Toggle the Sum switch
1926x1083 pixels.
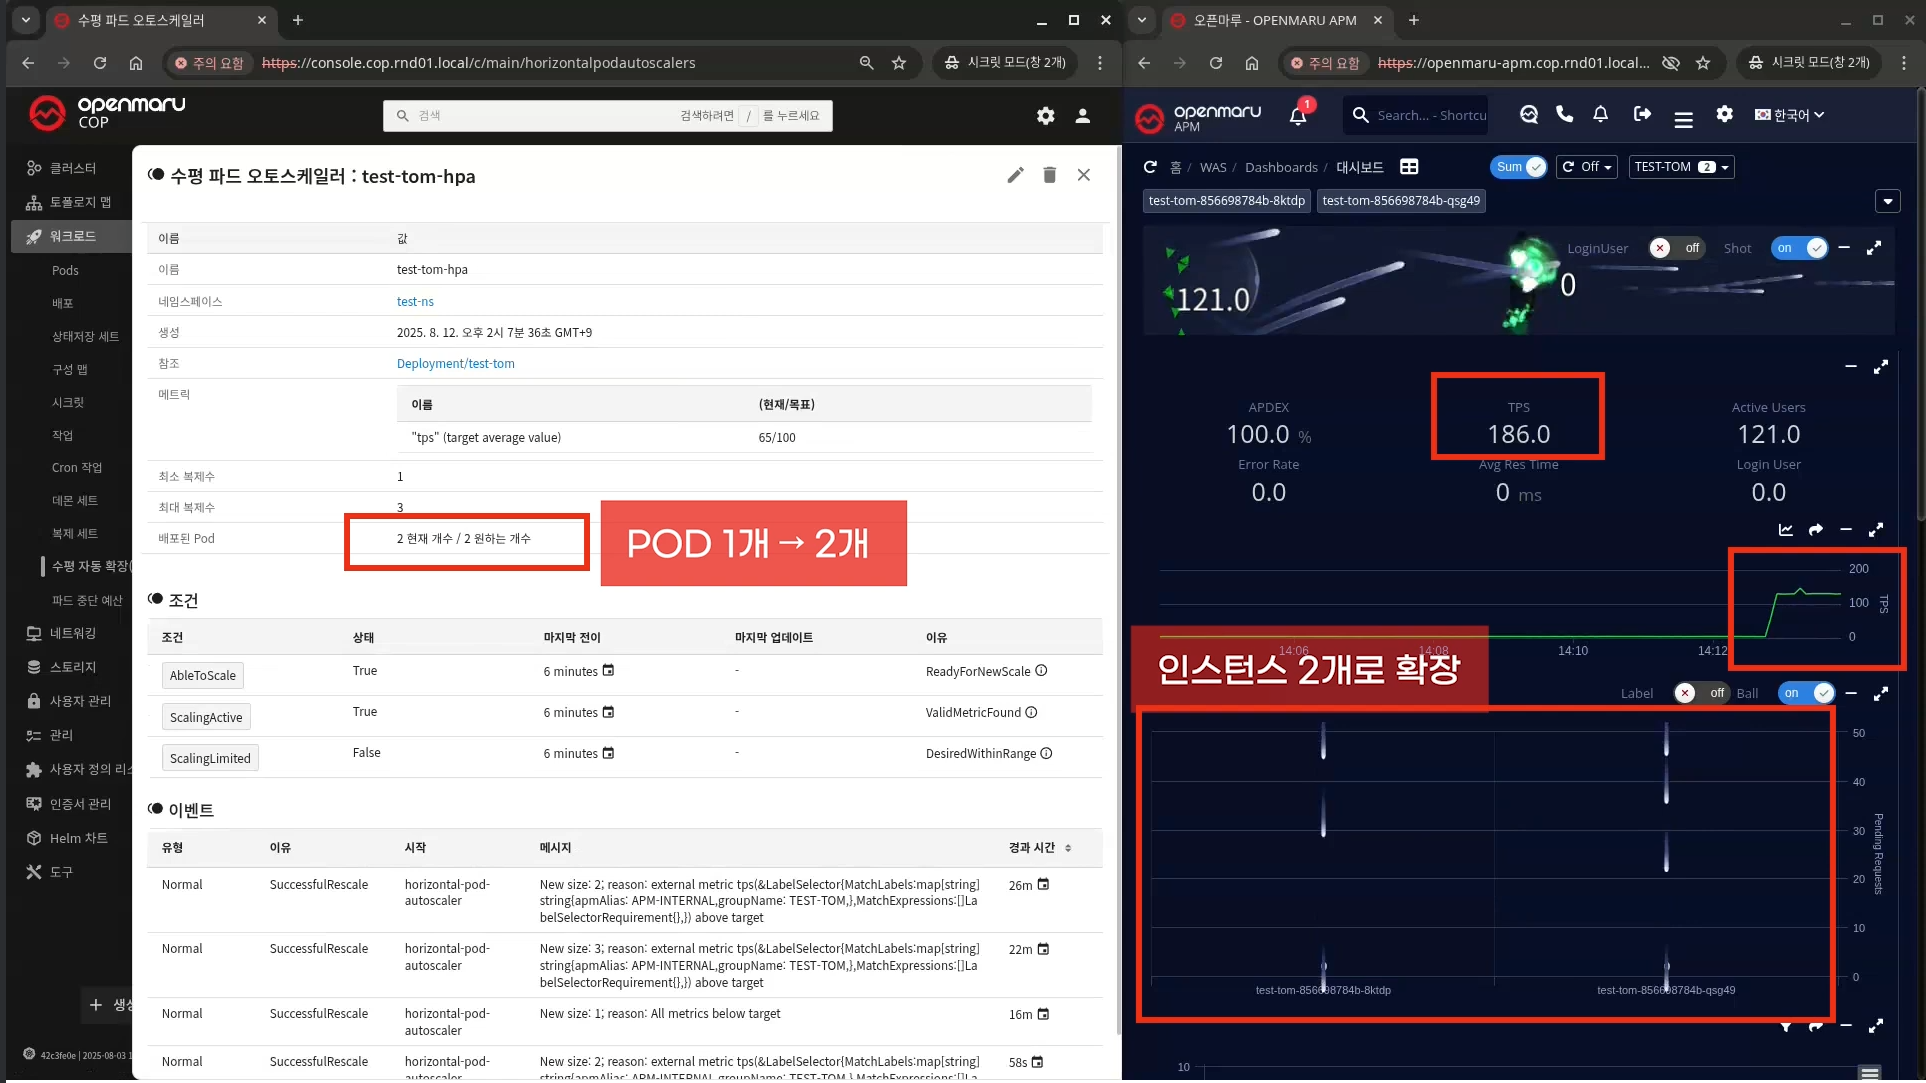click(x=1519, y=167)
